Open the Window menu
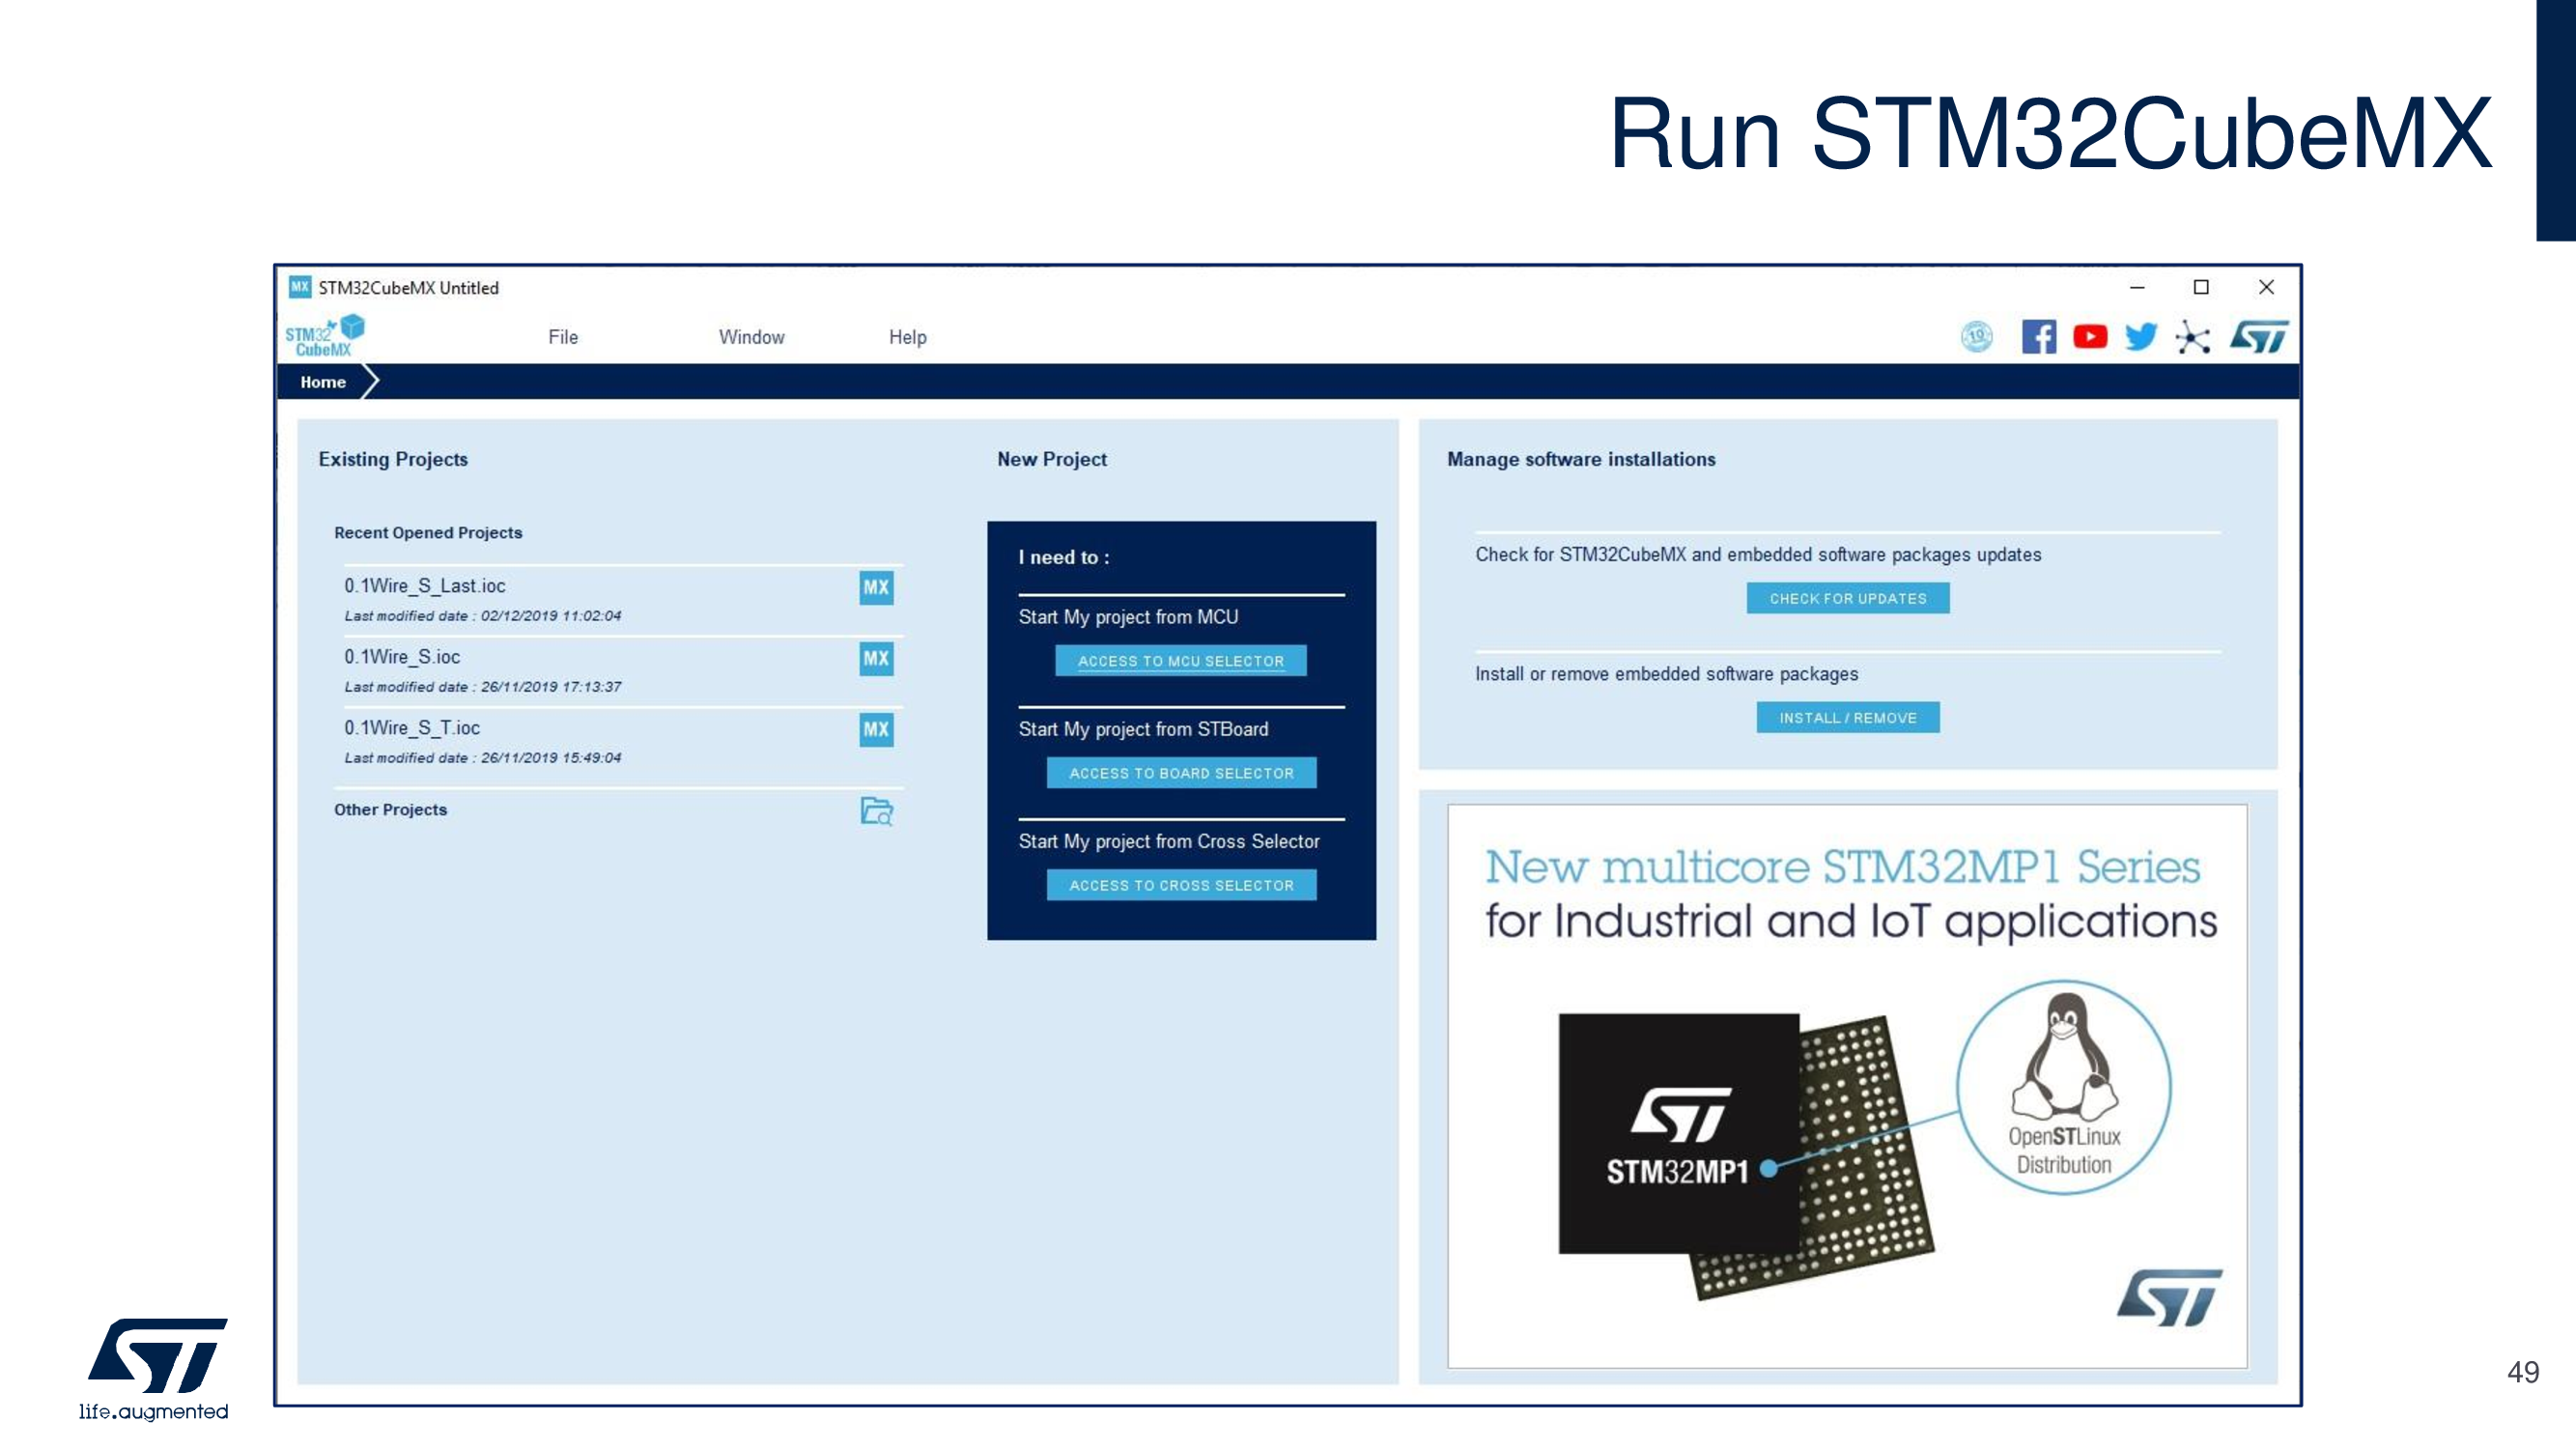This screenshot has height=1450, width=2576. 751,338
